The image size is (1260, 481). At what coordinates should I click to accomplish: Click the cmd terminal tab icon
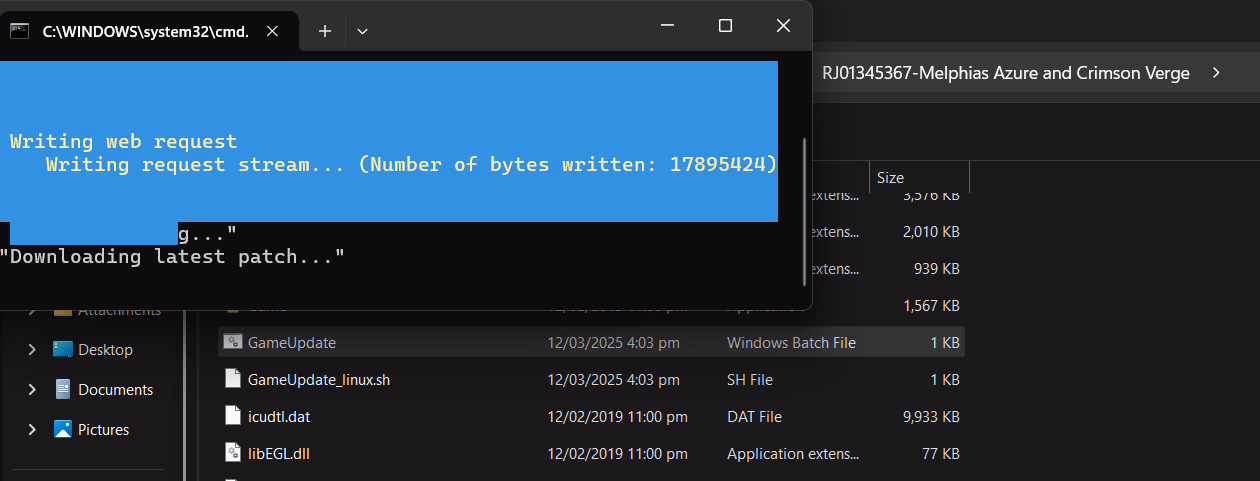[x=19, y=31]
